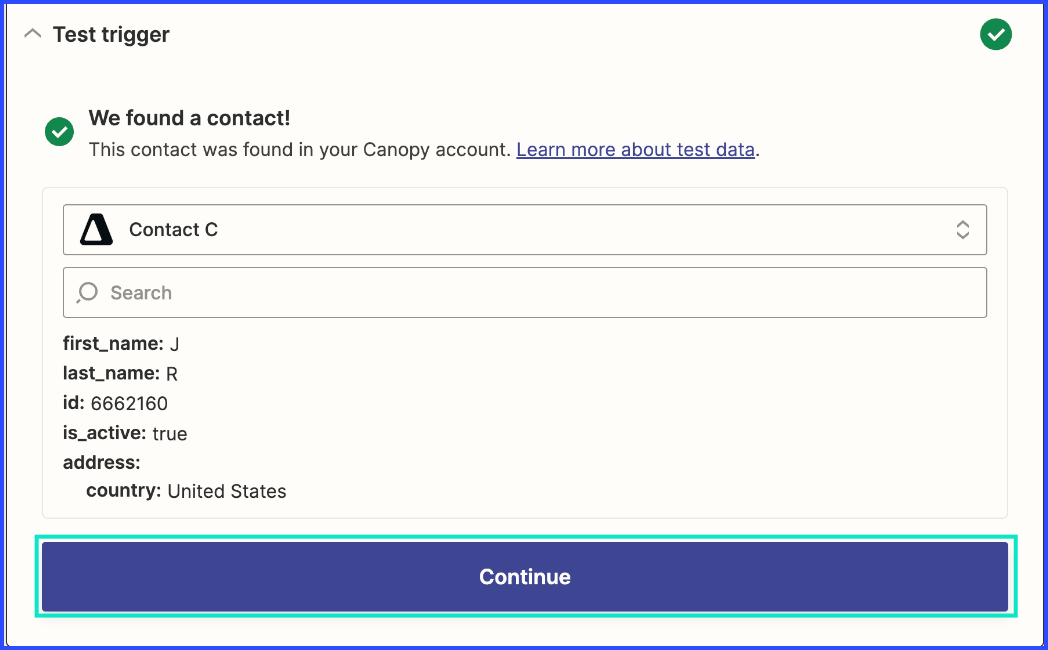Open the 'Learn more about test data' link
This screenshot has height=650, width=1048.
(x=636, y=149)
